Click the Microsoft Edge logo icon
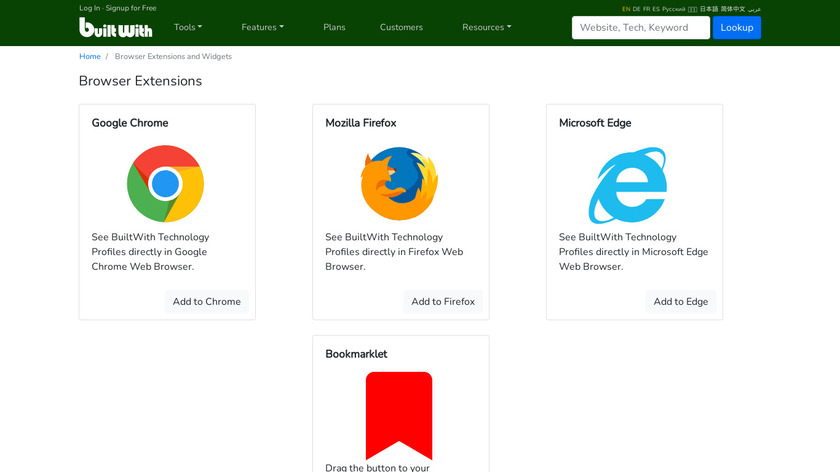The width and height of the screenshot is (840, 472). [628, 185]
